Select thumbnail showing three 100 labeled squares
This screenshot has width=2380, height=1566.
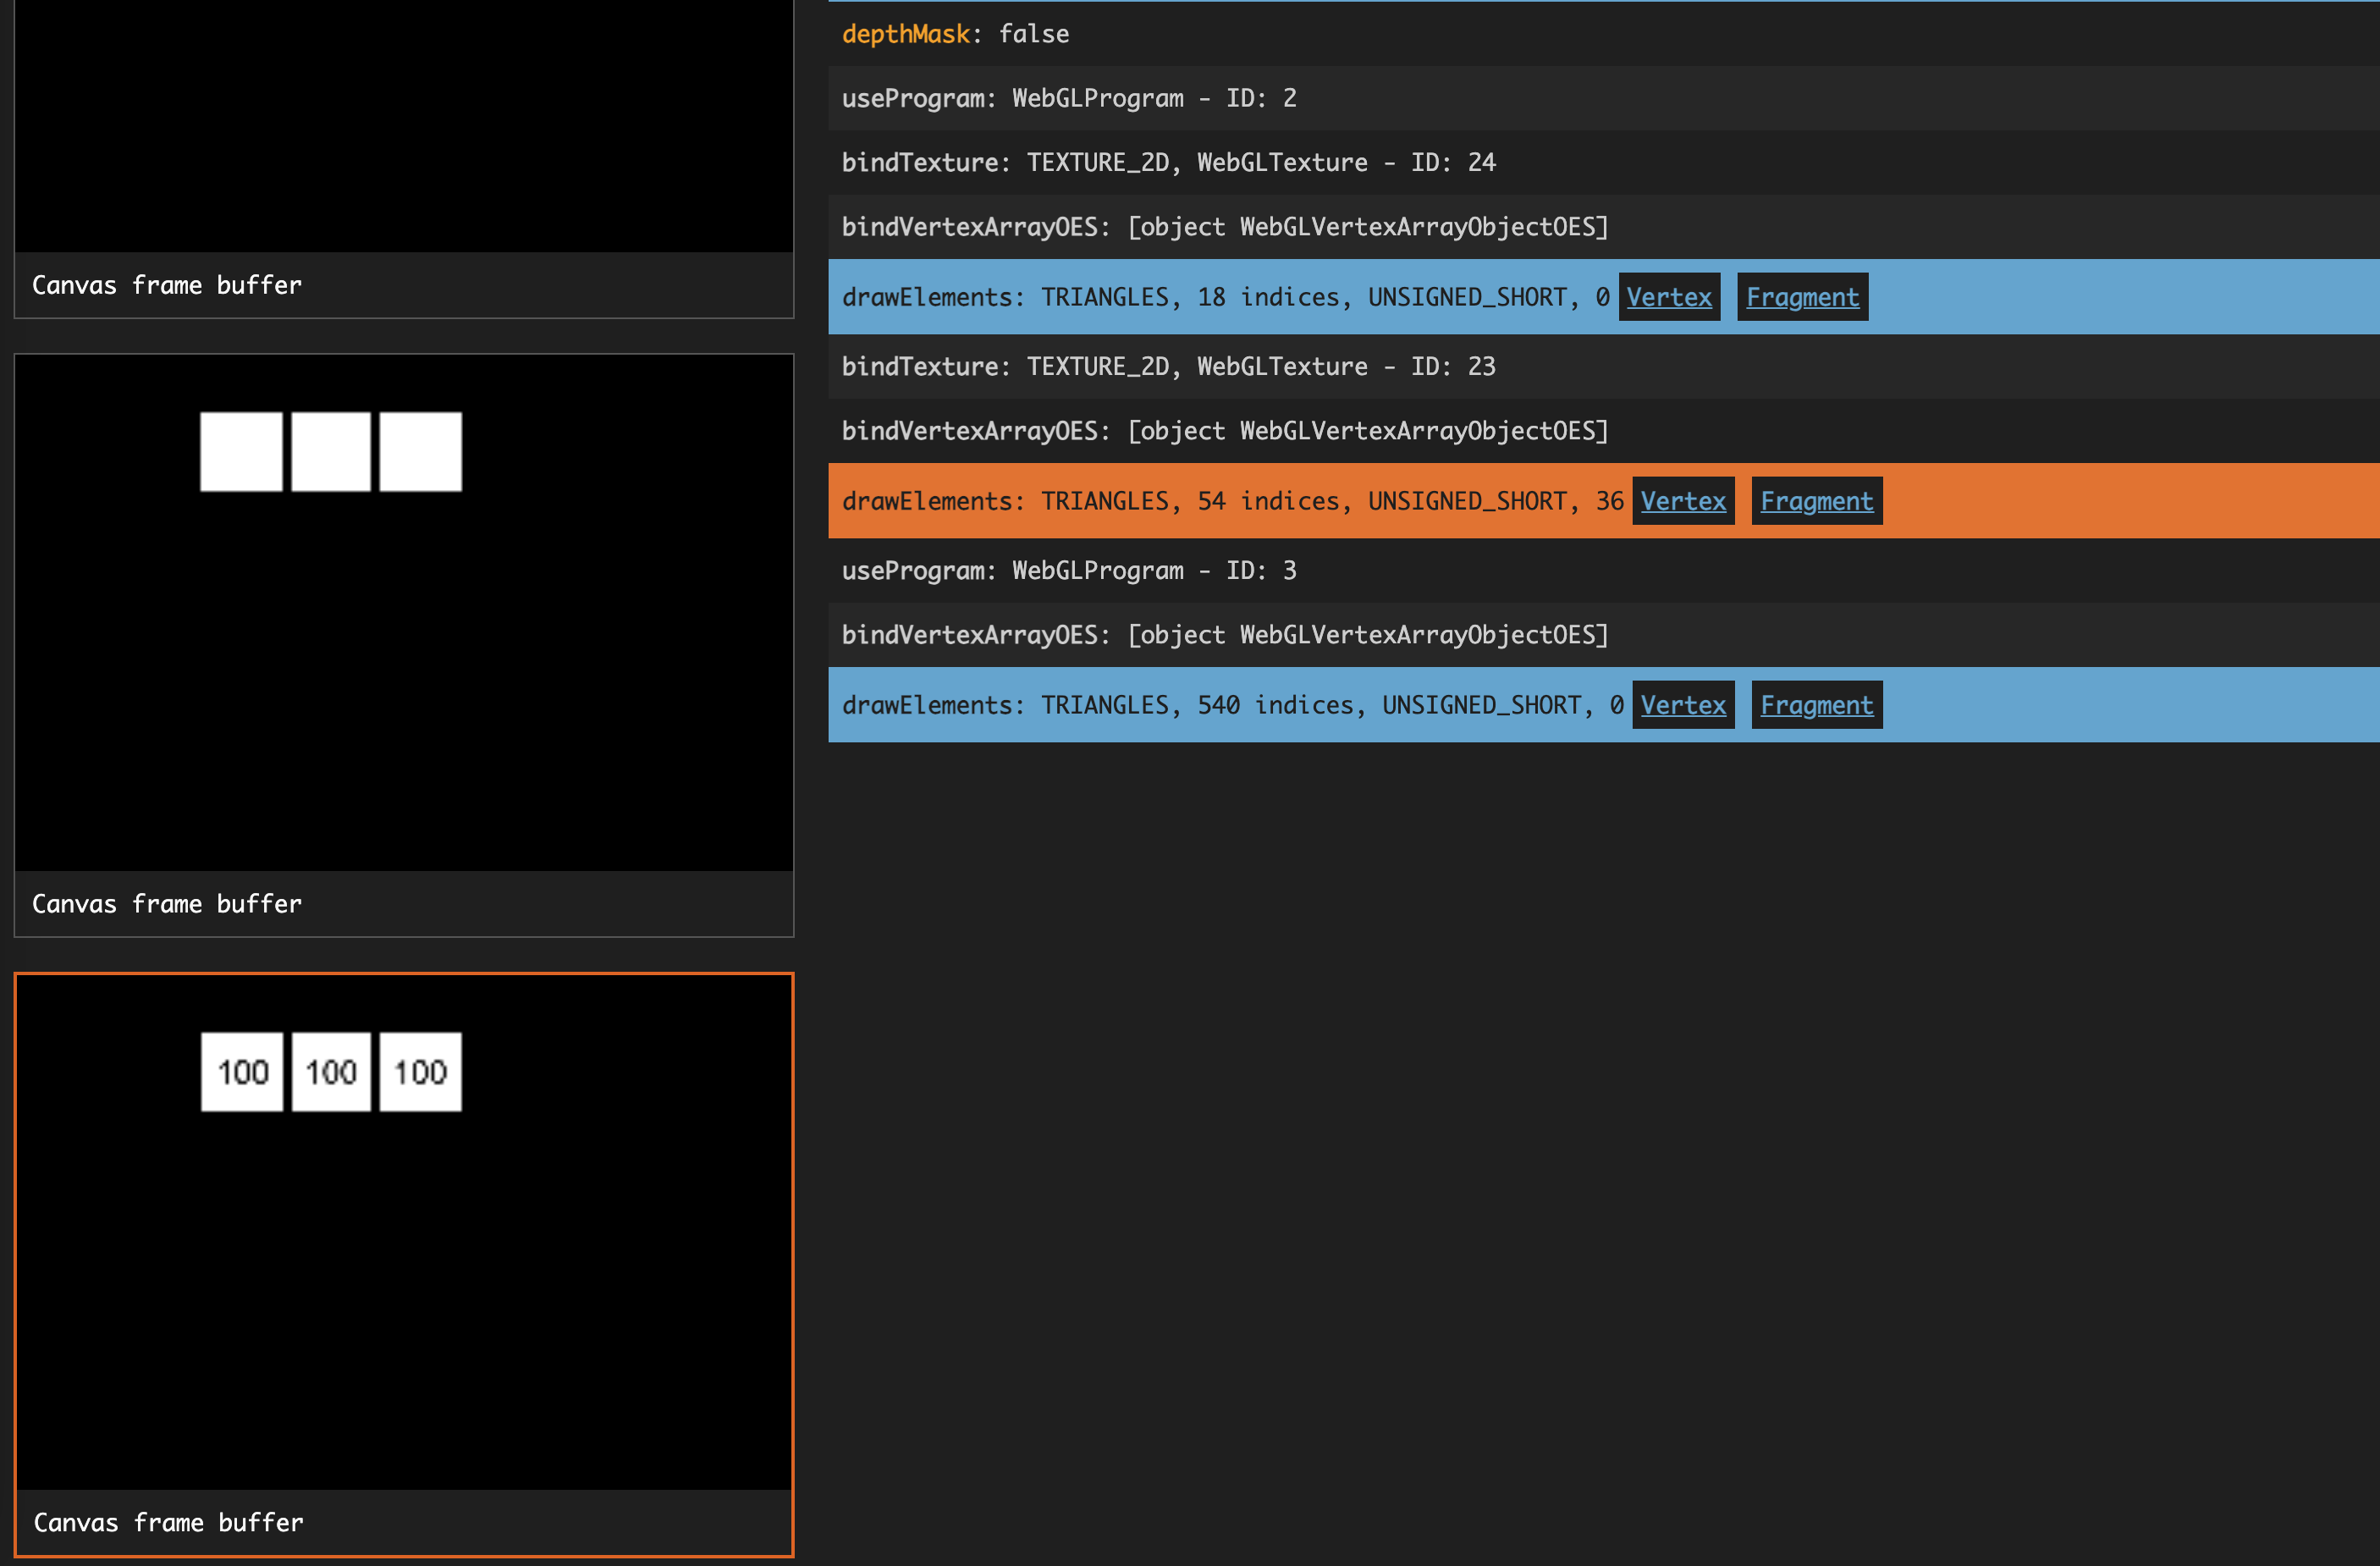[403, 1232]
